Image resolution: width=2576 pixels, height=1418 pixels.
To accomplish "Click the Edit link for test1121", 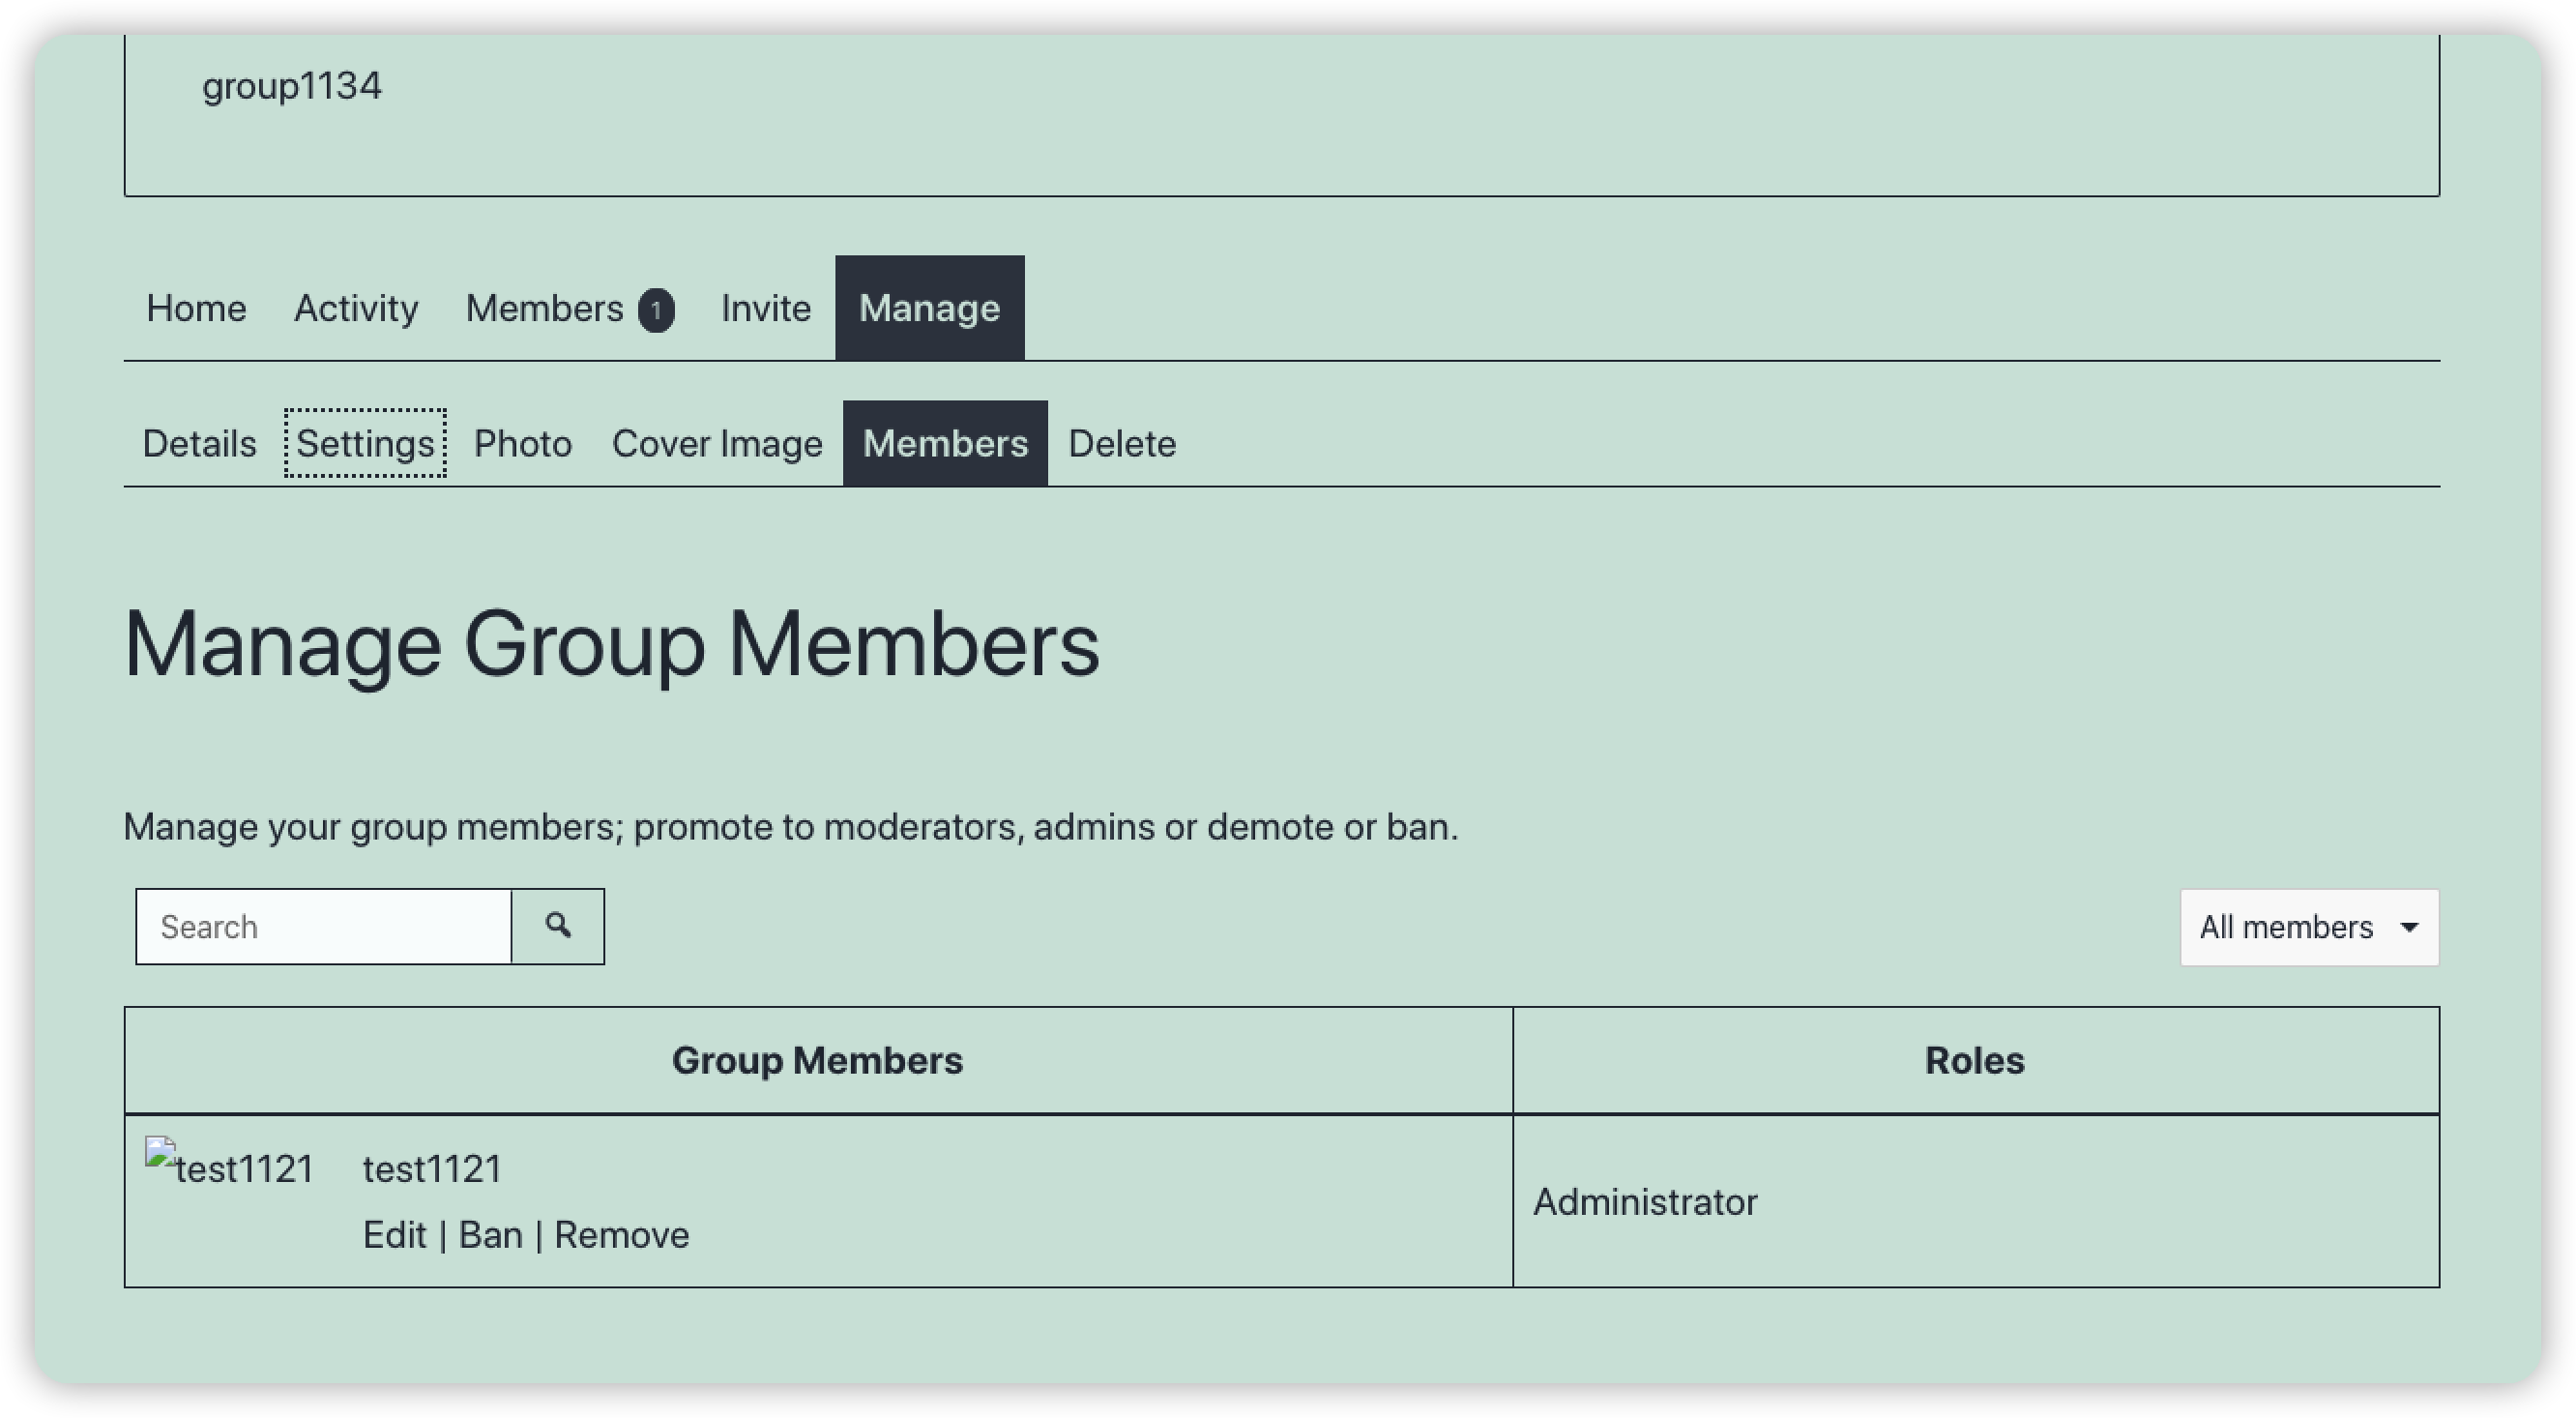I will pos(396,1234).
